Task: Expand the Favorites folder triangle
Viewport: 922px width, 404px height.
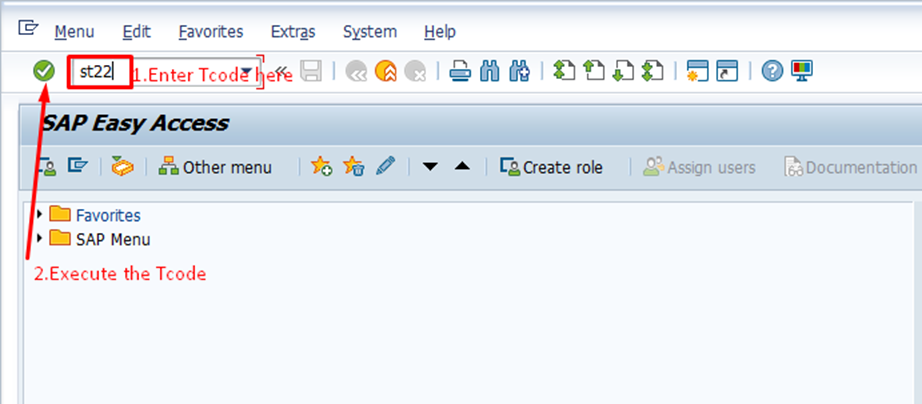Action: point(40,213)
